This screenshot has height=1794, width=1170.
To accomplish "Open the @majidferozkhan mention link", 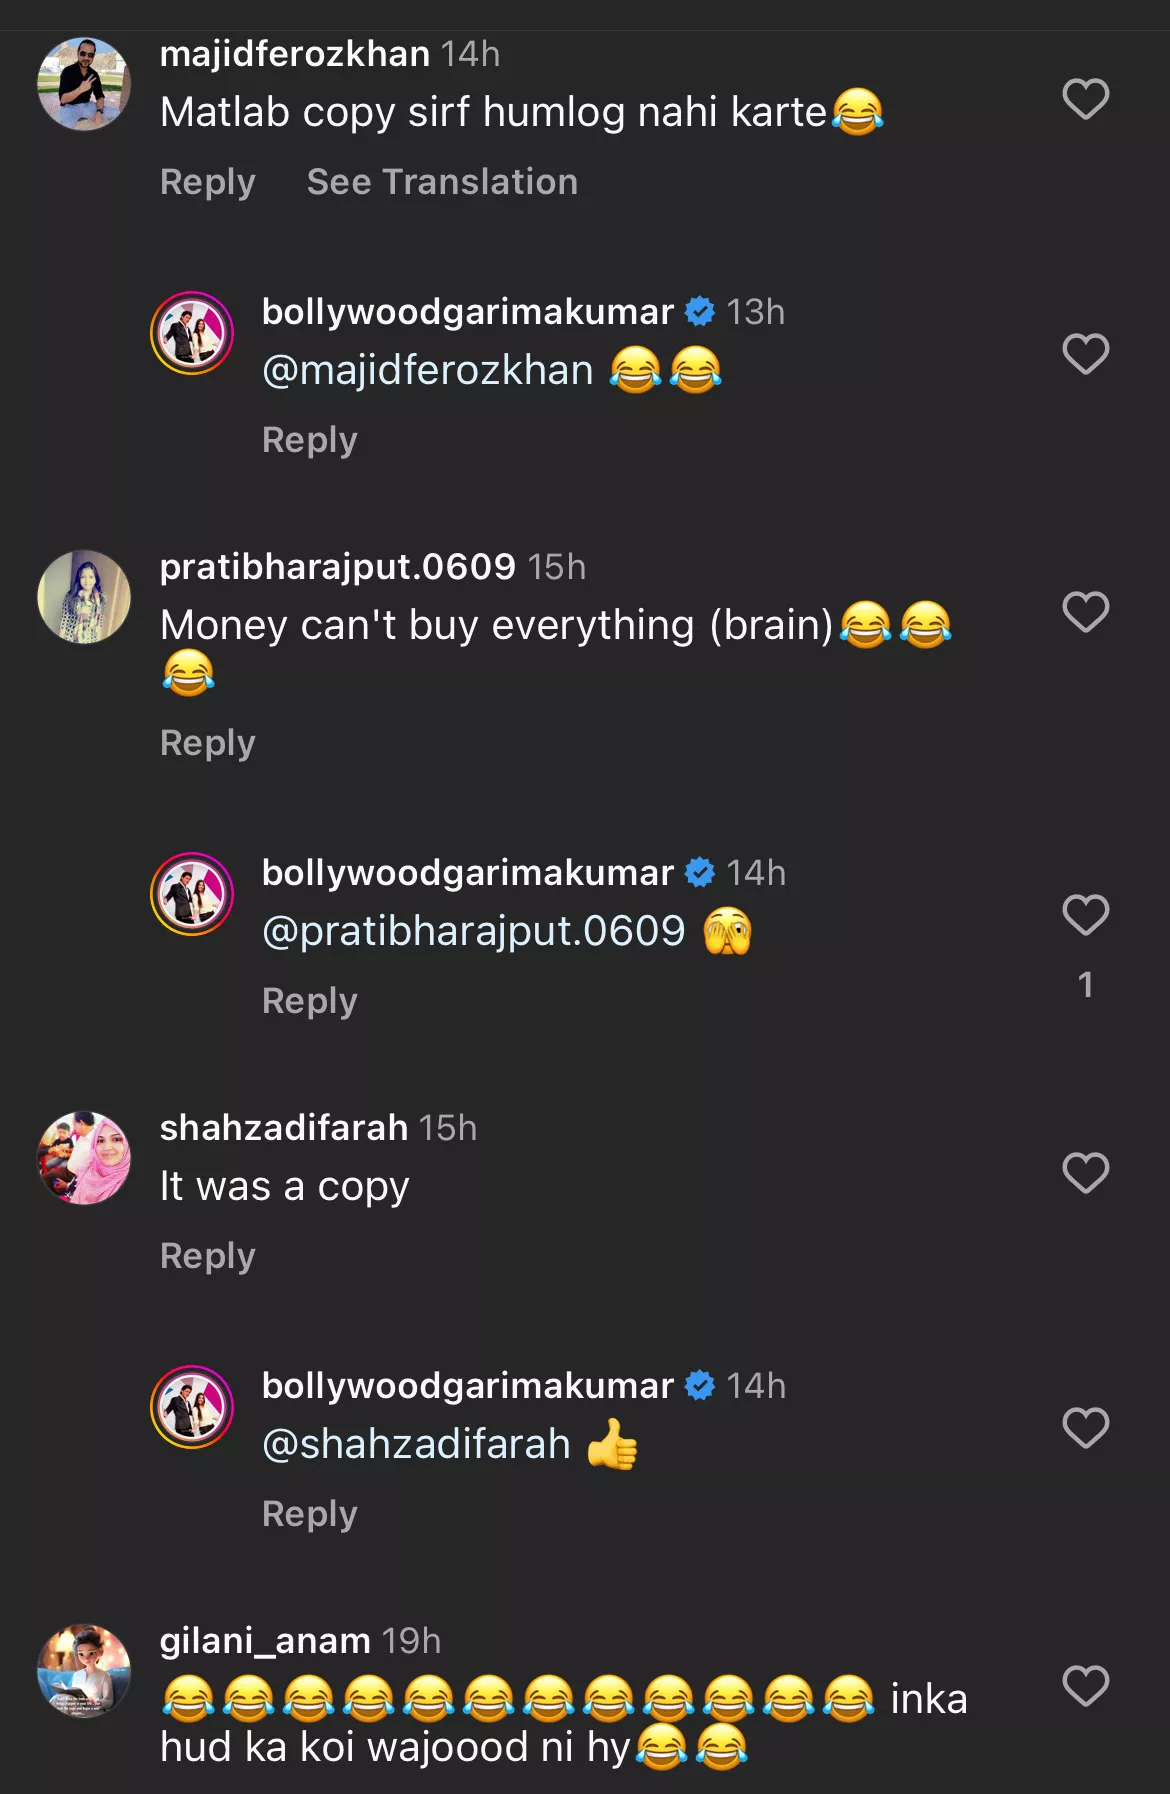I will [x=428, y=371].
